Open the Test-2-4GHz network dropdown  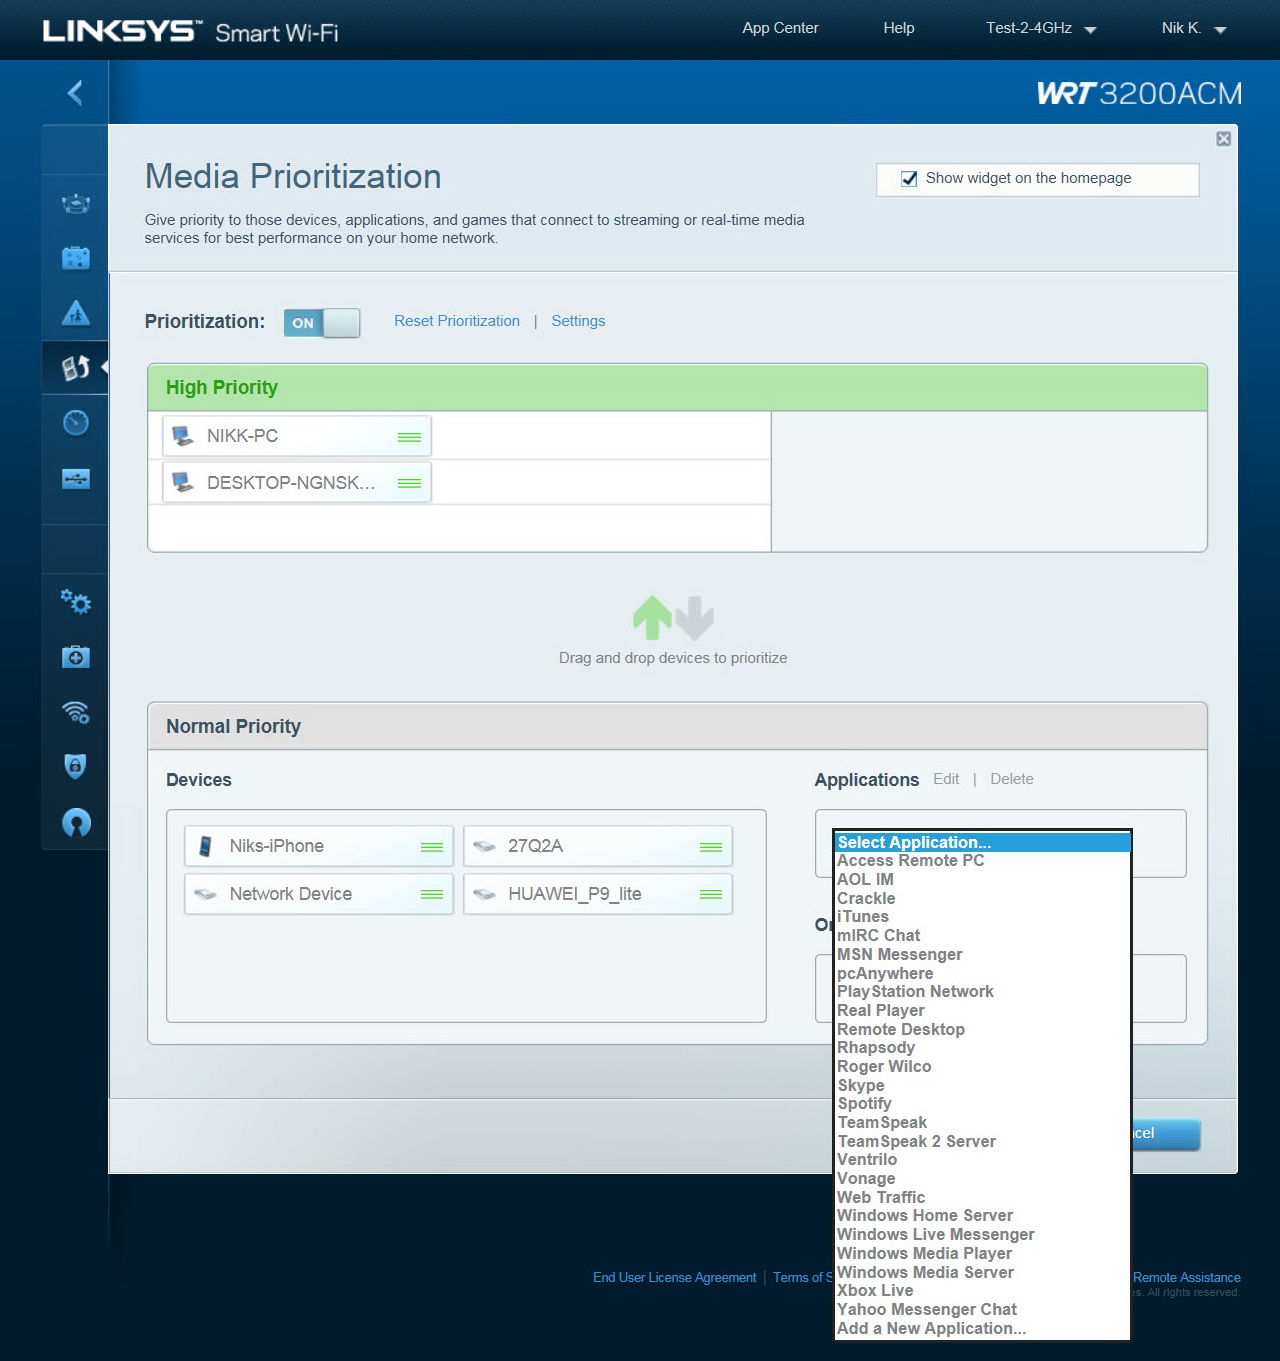coord(1041,28)
